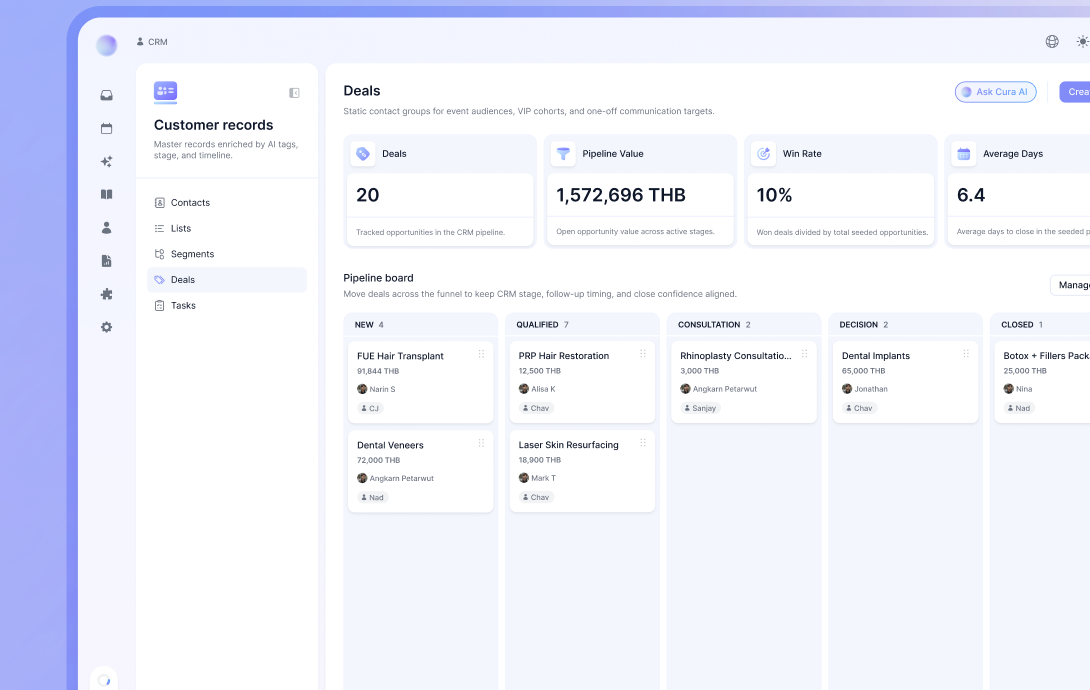The image size is (1090, 690).
Task: Open the puzzle piece integrations icon
Action: pos(106,294)
